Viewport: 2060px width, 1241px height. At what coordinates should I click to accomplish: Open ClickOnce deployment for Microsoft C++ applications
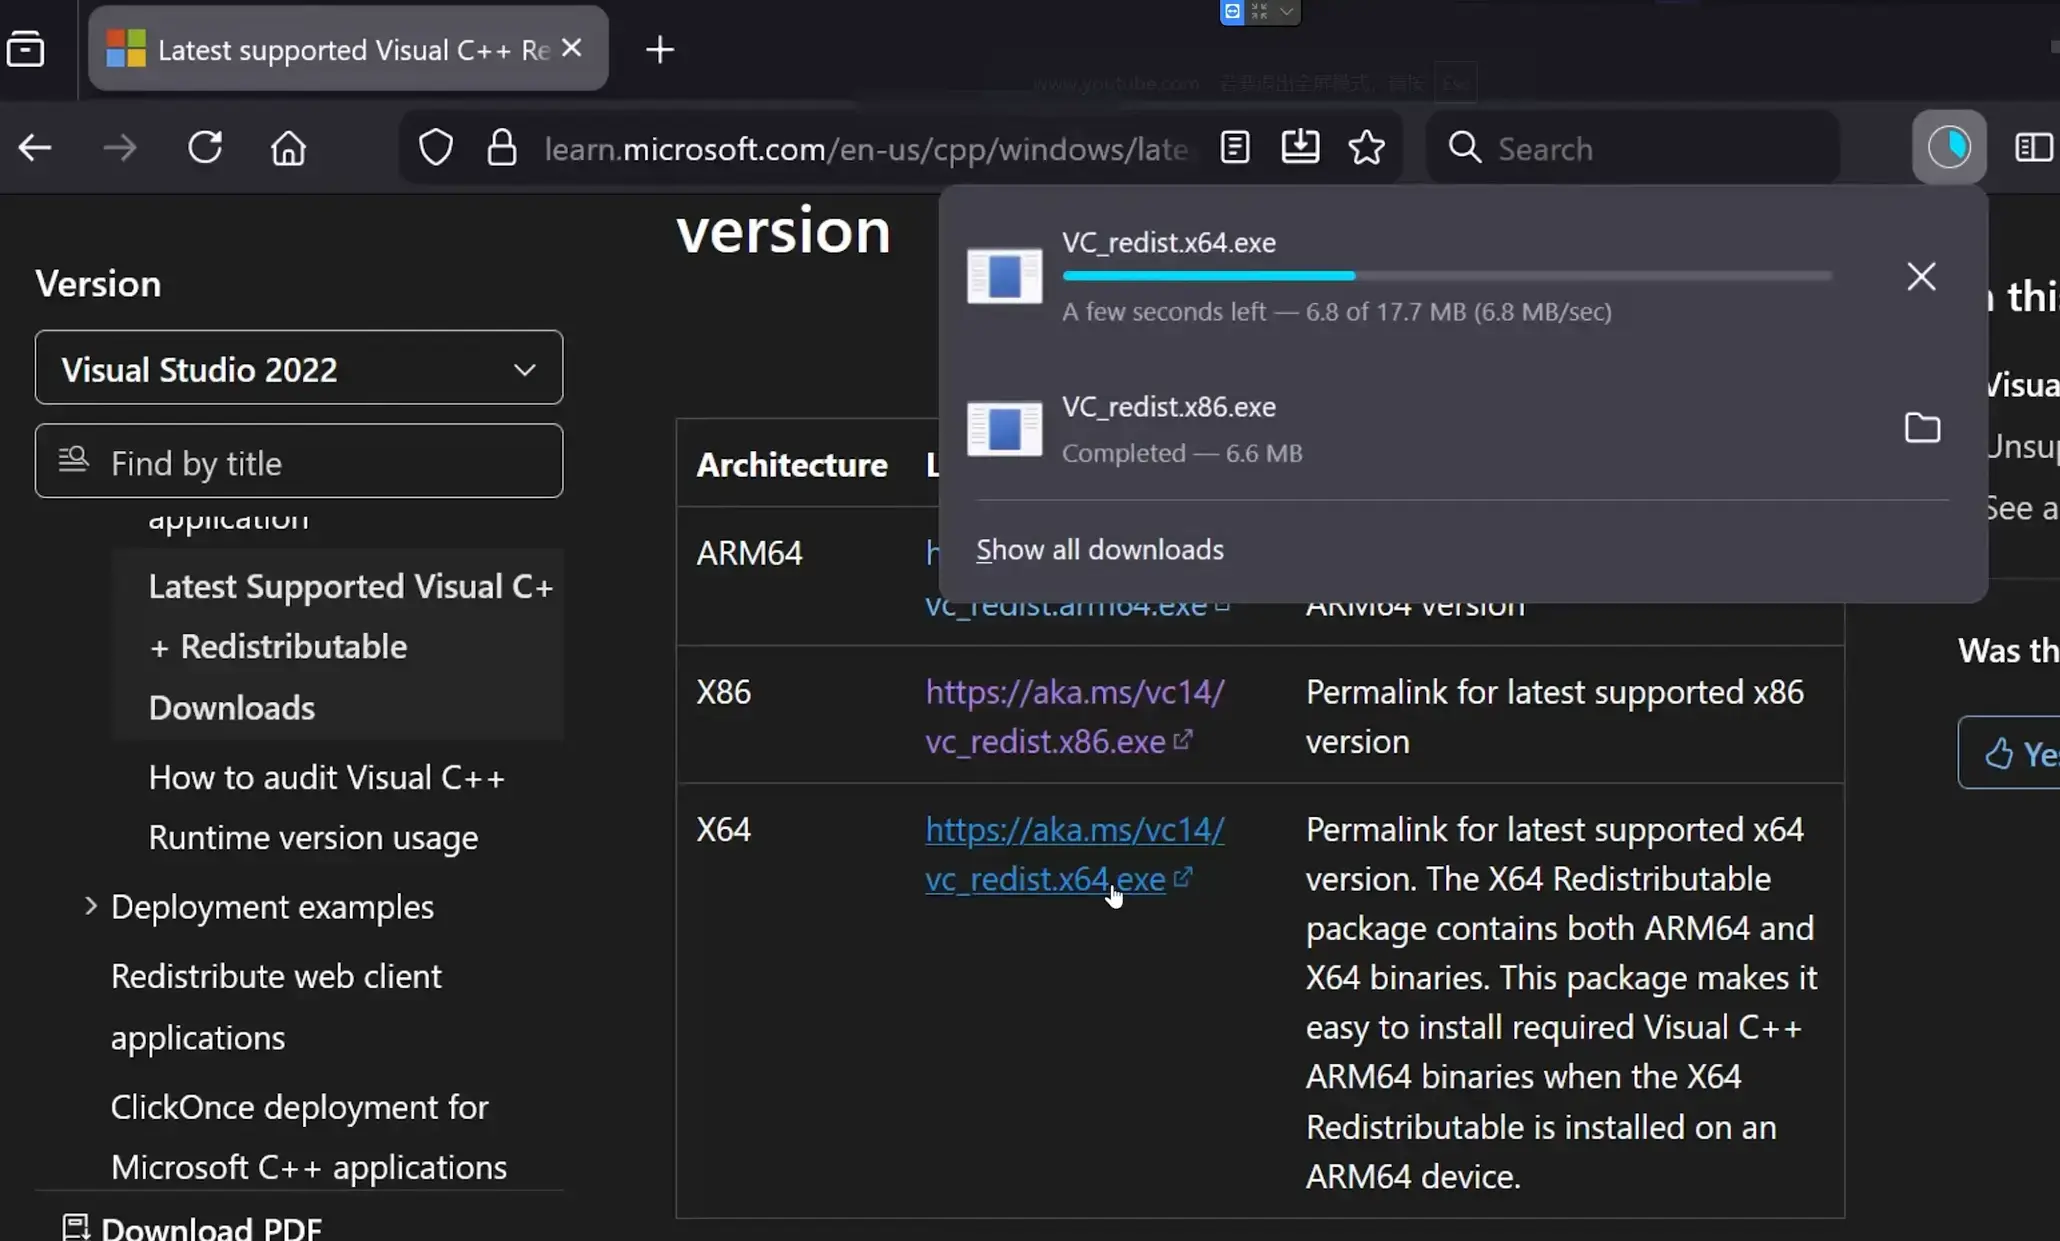click(309, 1137)
